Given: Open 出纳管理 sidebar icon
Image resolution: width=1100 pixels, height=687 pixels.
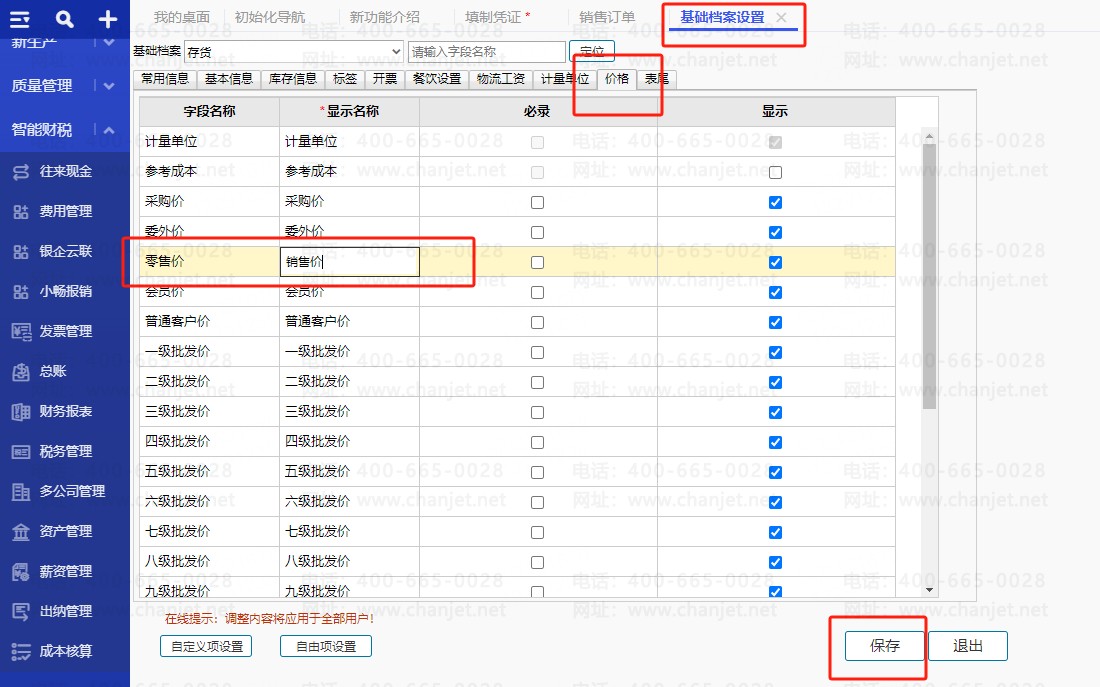Looking at the screenshot, I should pyautogui.click(x=21, y=611).
